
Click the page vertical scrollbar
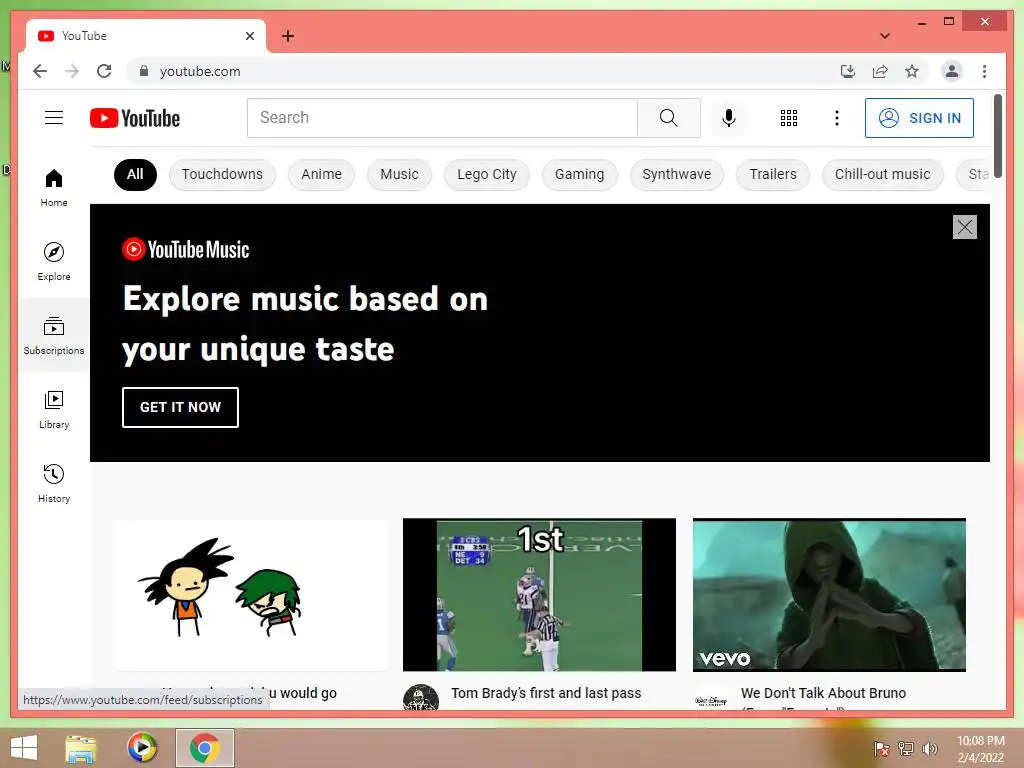point(998,134)
